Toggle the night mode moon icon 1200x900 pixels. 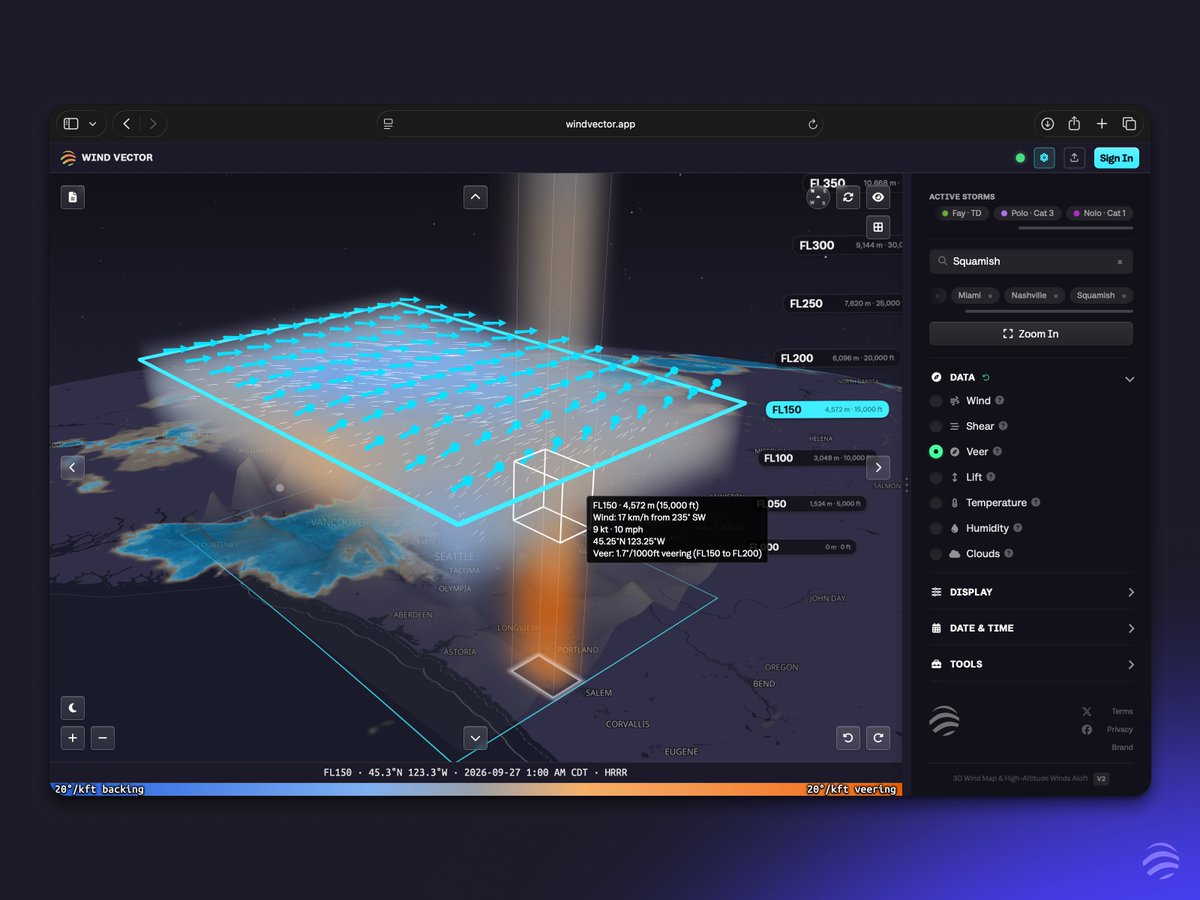click(73, 707)
